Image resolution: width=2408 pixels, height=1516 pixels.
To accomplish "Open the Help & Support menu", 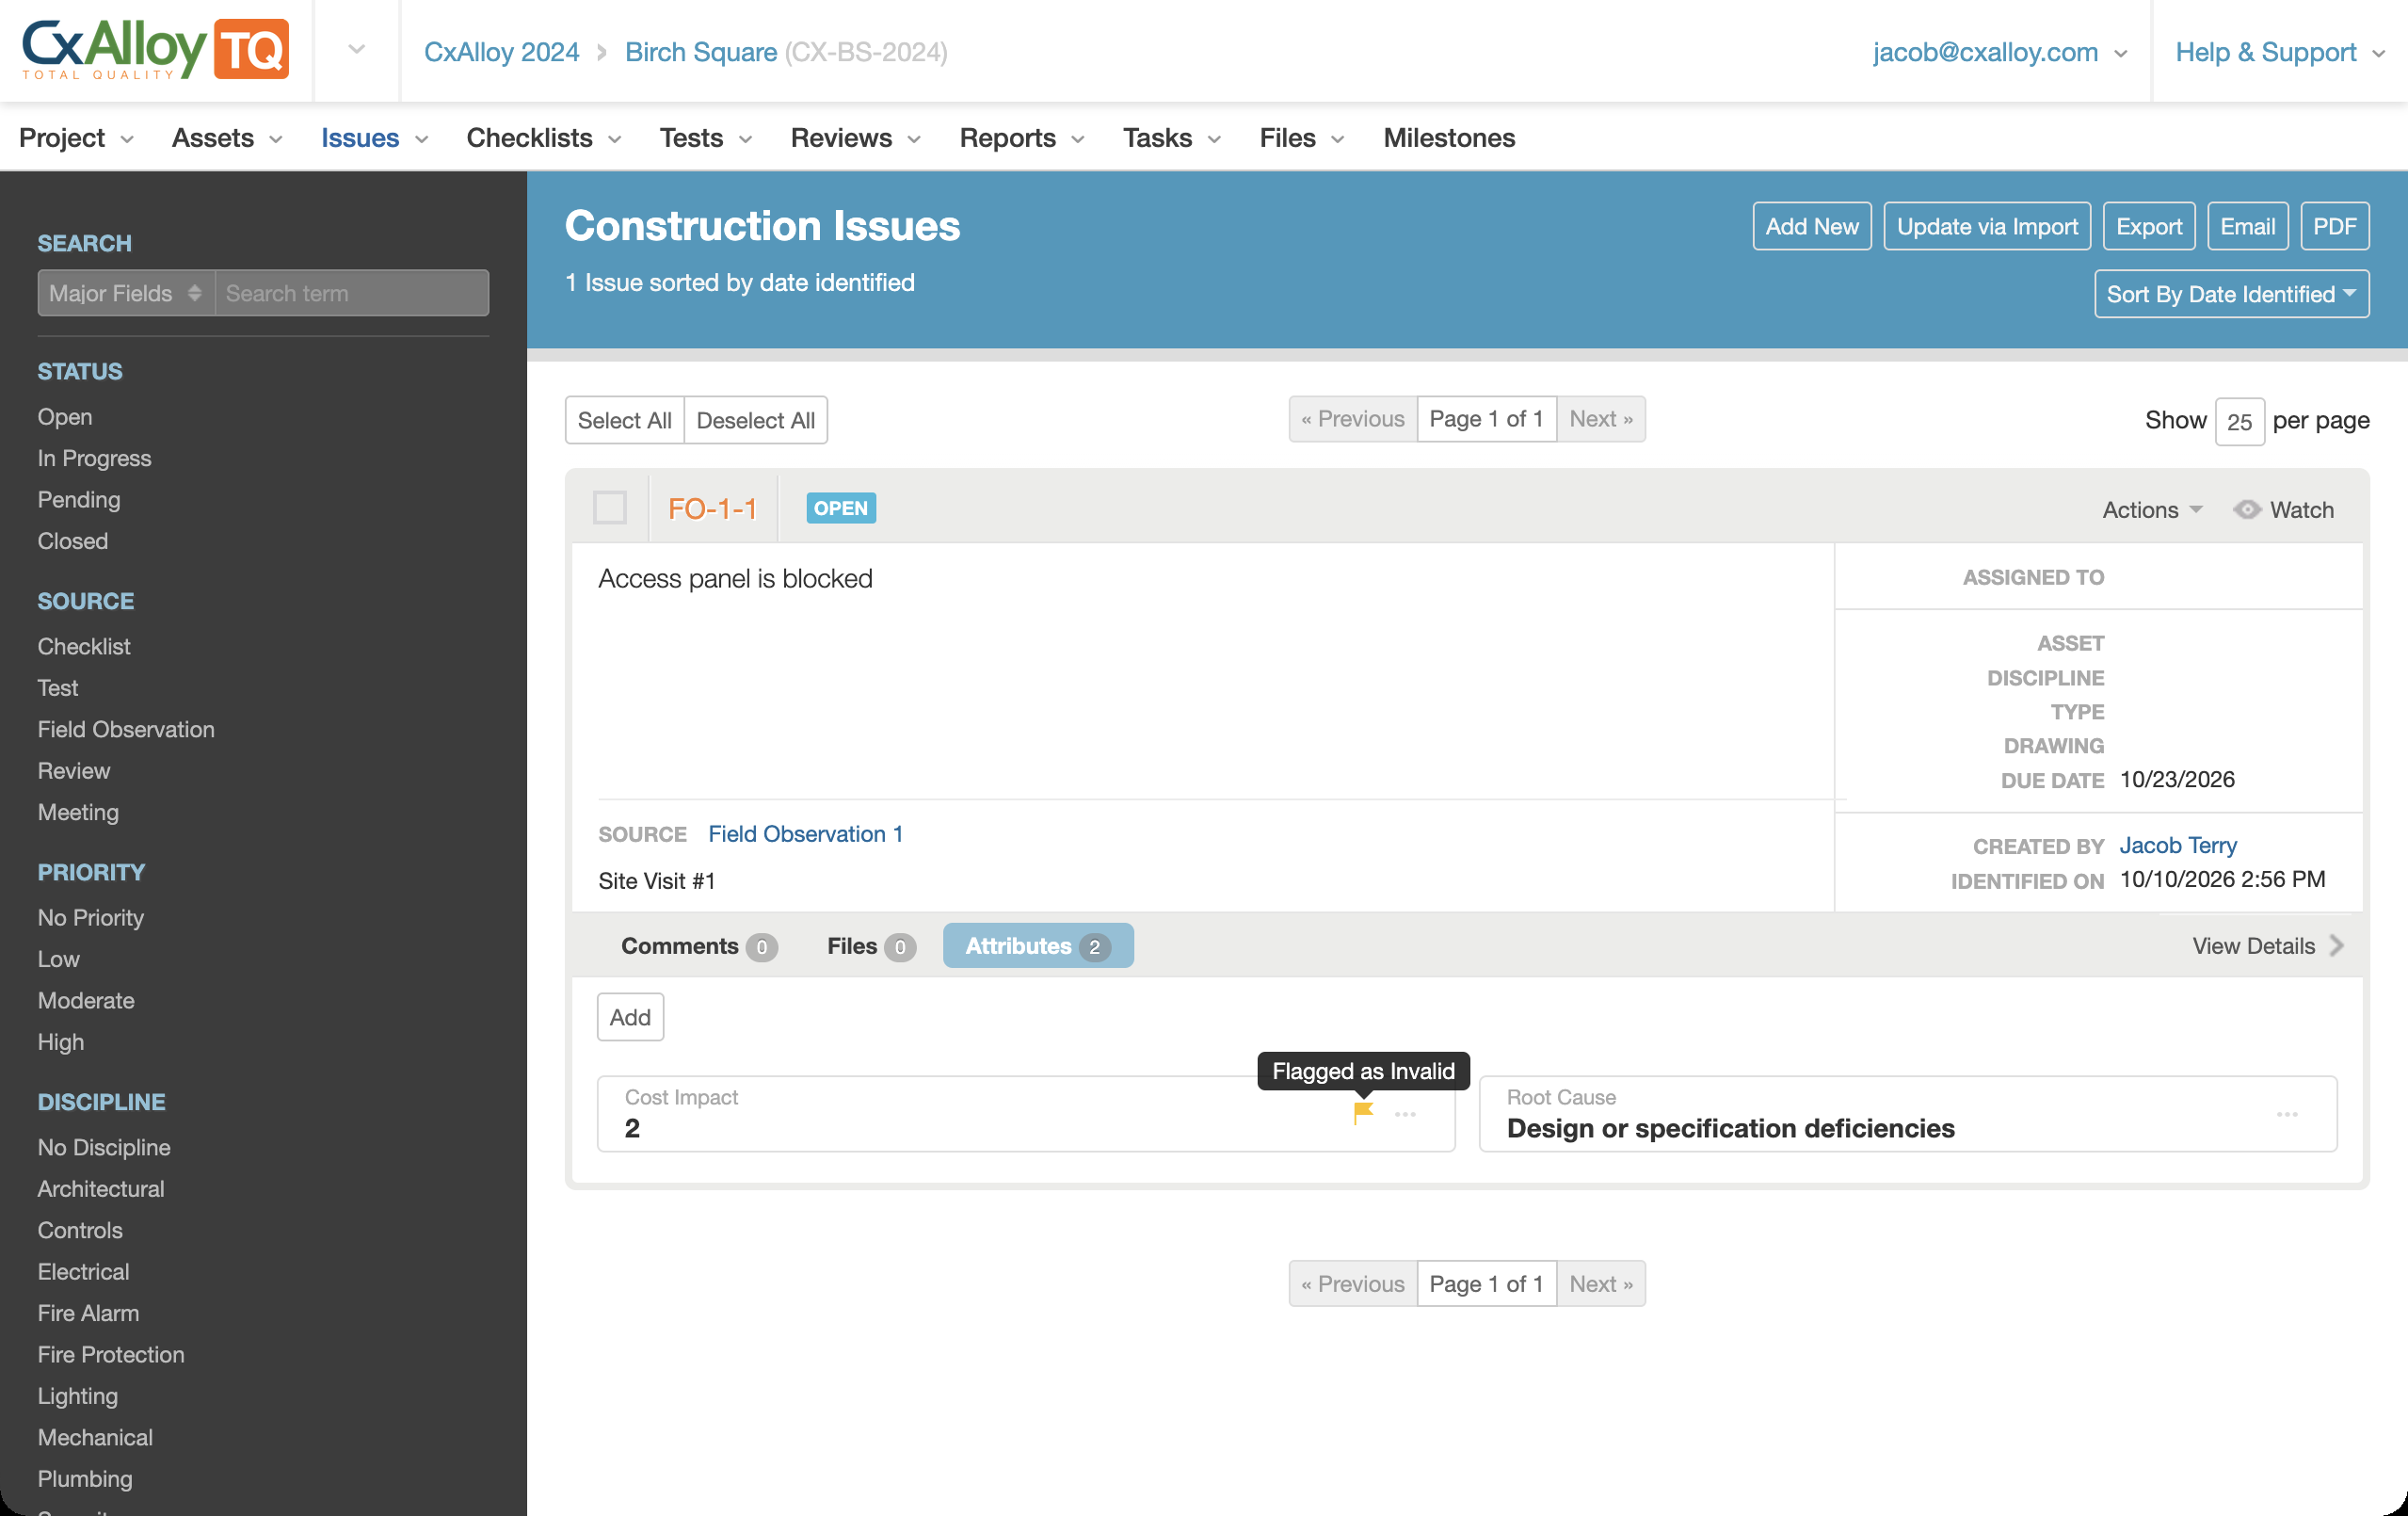I will (x=2280, y=52).
